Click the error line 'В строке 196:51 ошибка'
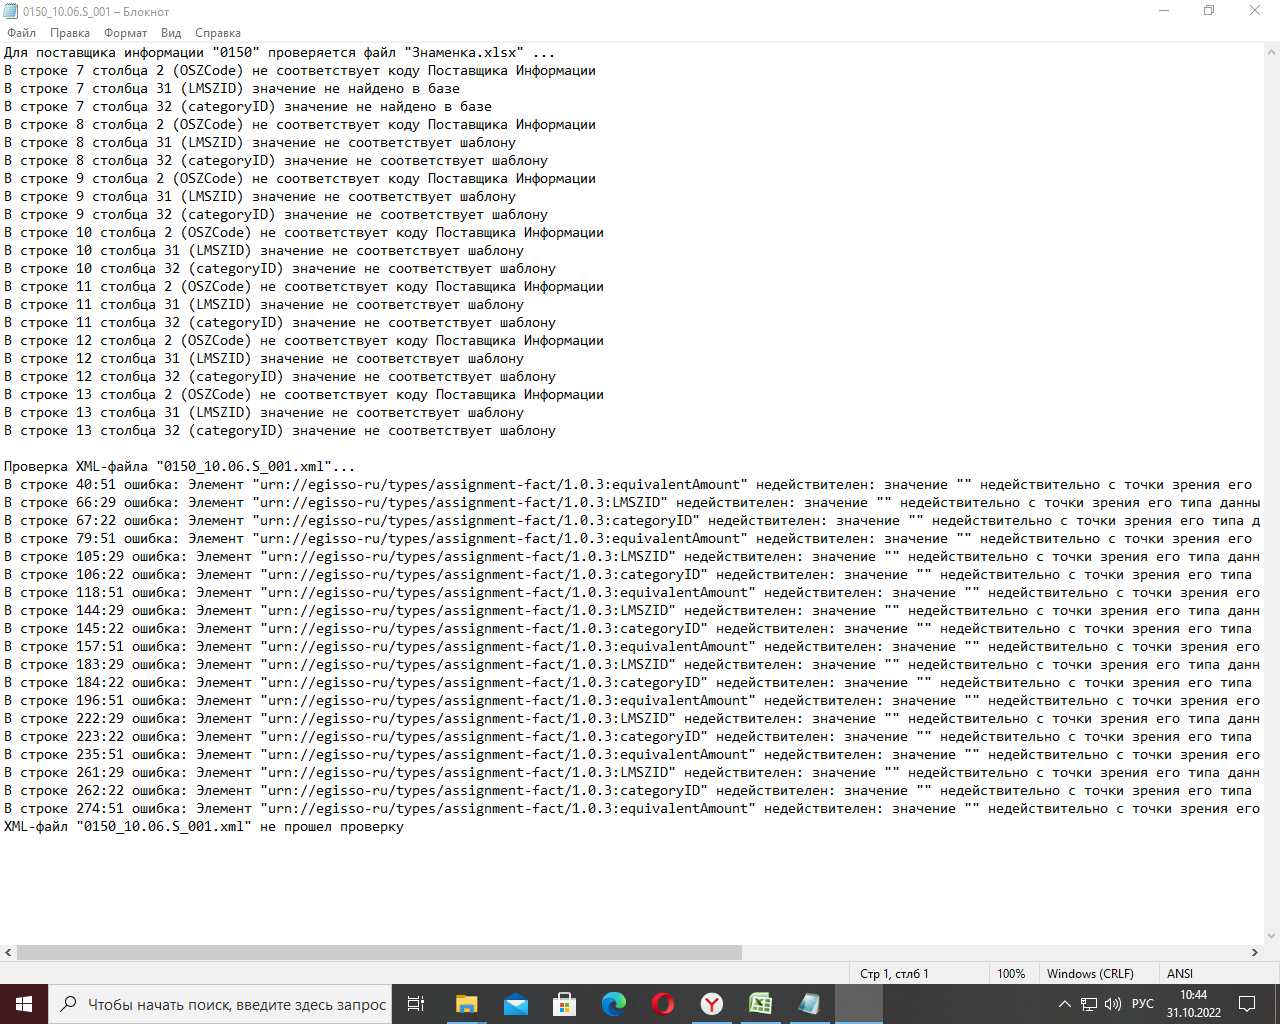 [632, 701]
